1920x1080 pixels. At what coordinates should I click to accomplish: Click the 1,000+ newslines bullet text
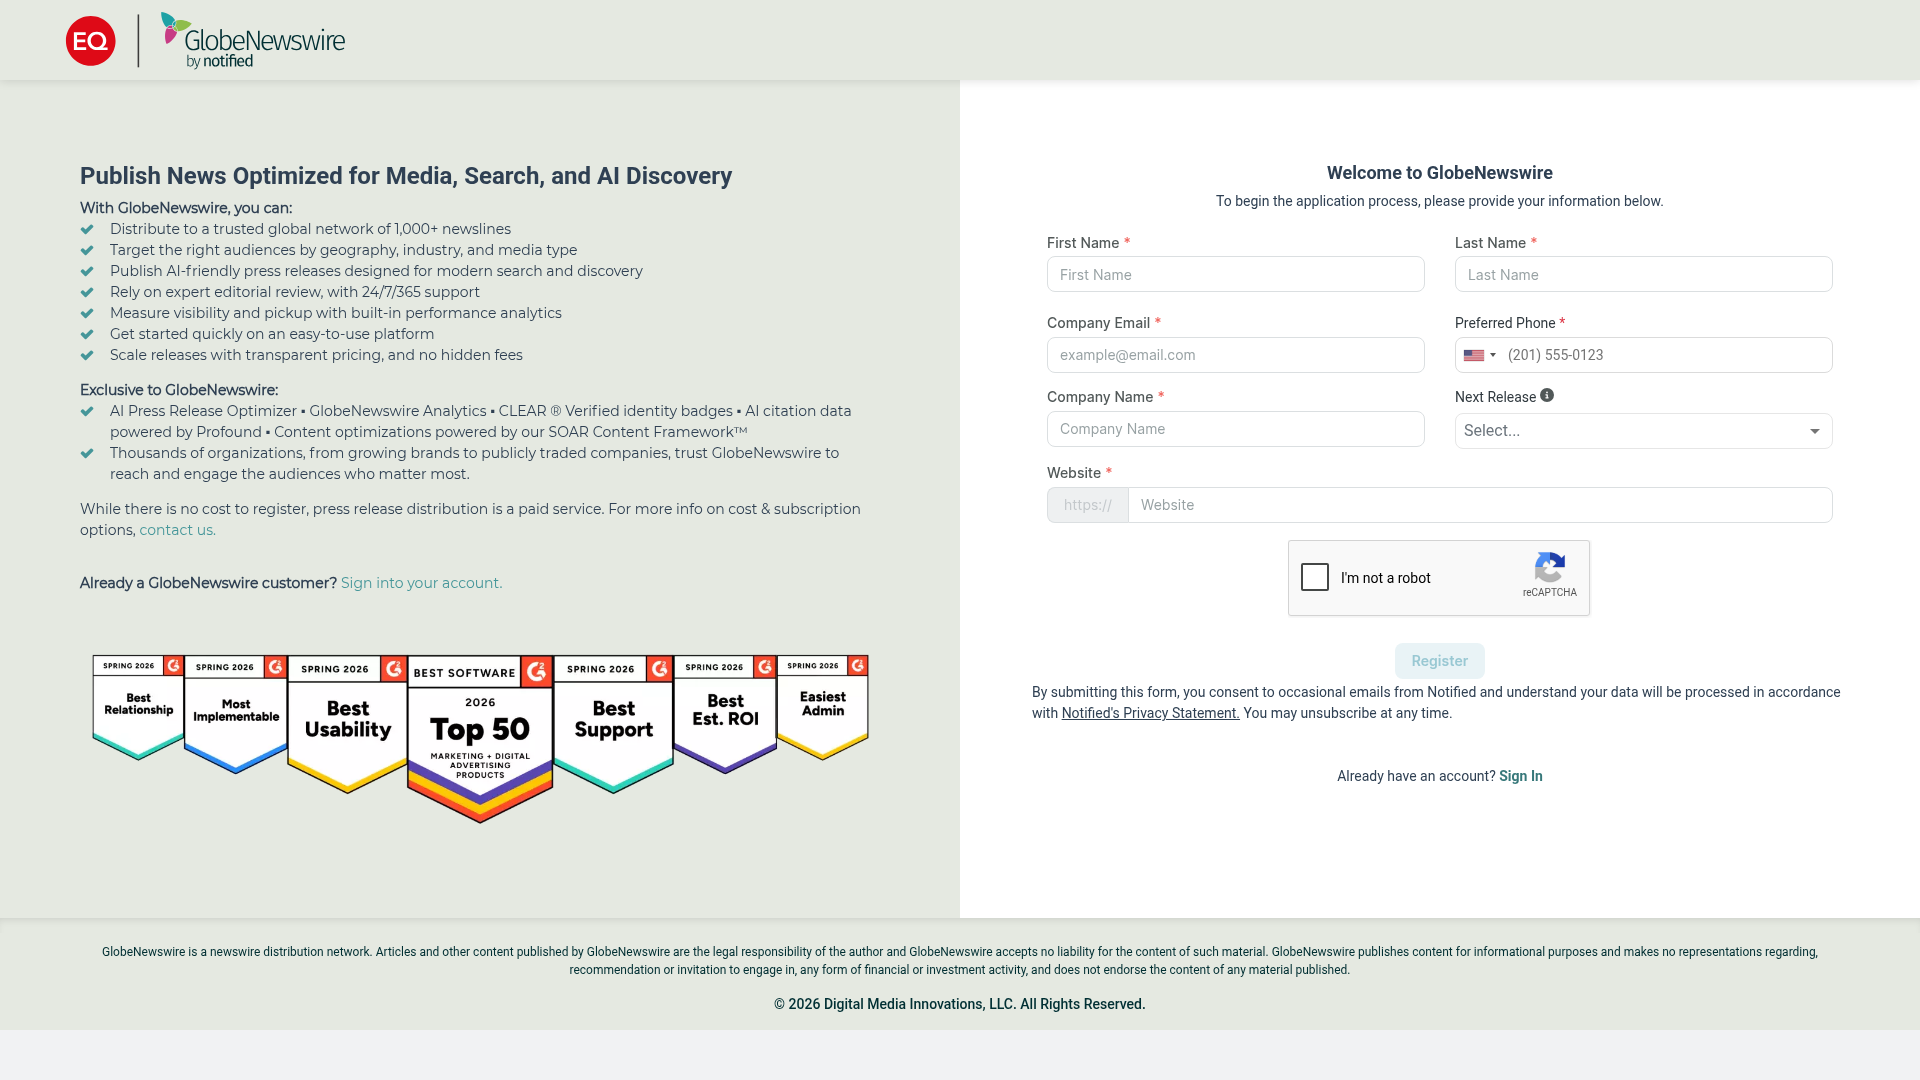(x=310, y=229)
